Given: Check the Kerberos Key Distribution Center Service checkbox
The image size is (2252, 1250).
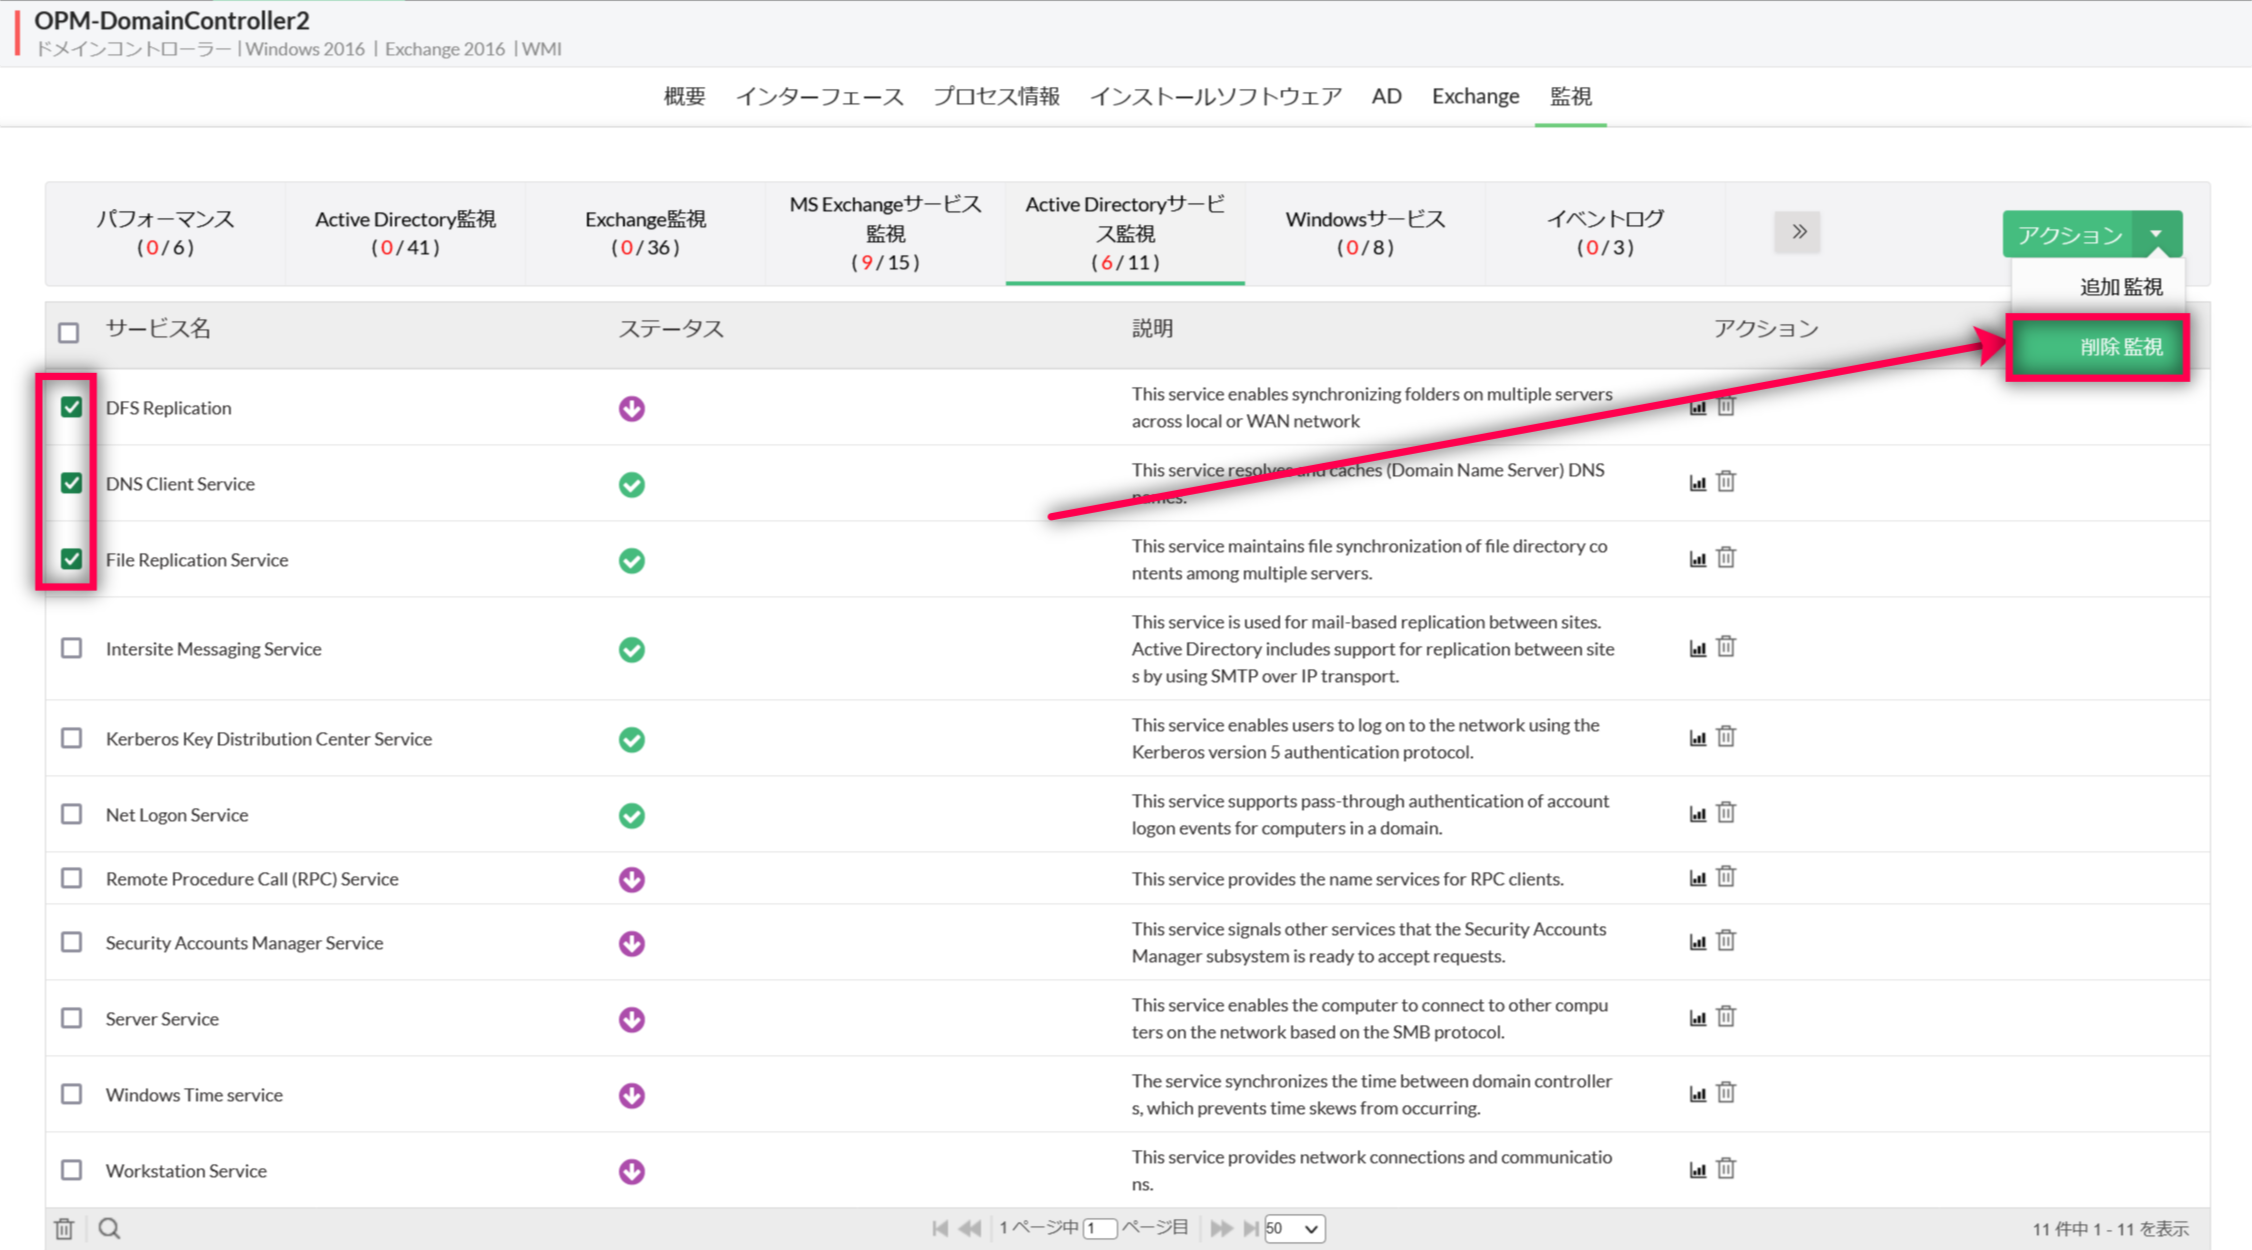Looking at the screenshot, I should tap(71, 738).
